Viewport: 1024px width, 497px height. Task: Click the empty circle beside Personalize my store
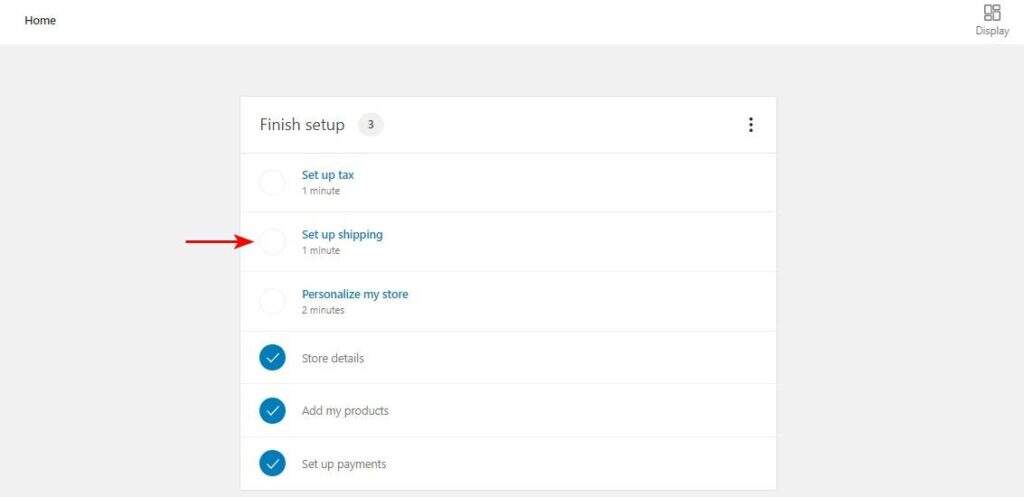point(272,301)
